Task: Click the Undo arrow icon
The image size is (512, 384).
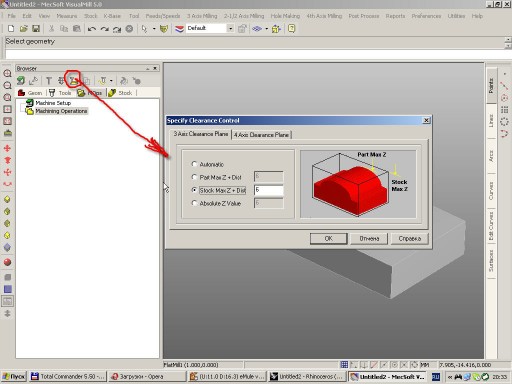Action: (92, 29)
